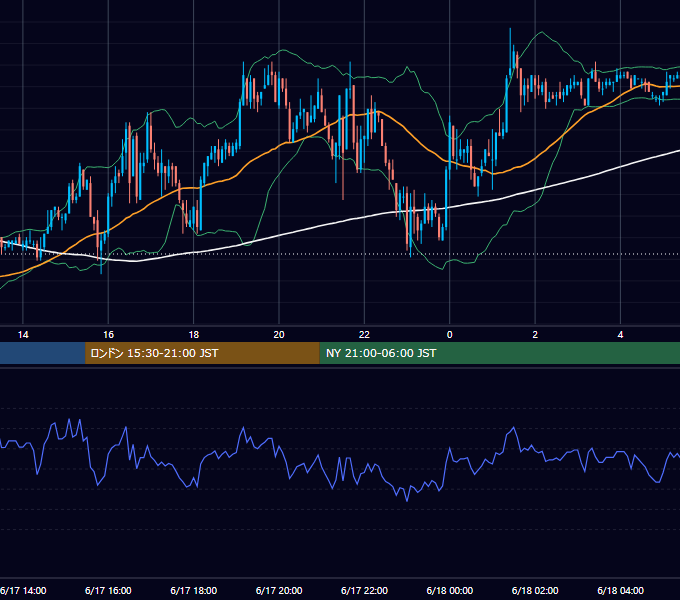The height and width of the screenshot is (600, 680).
Task: Select the NY 21:00-06:00 JST session bar
Action: click(500, 353)
